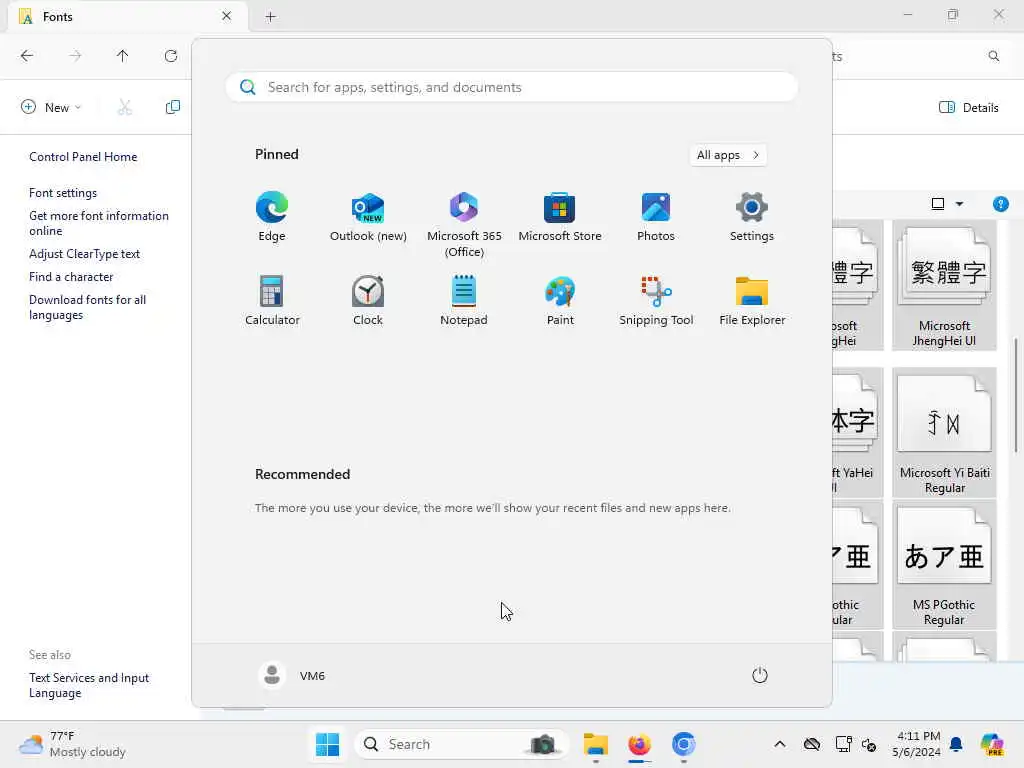Launch Snipping Tool from Start menu
This screenshot has height=768, width=1024.
point(656,301)
